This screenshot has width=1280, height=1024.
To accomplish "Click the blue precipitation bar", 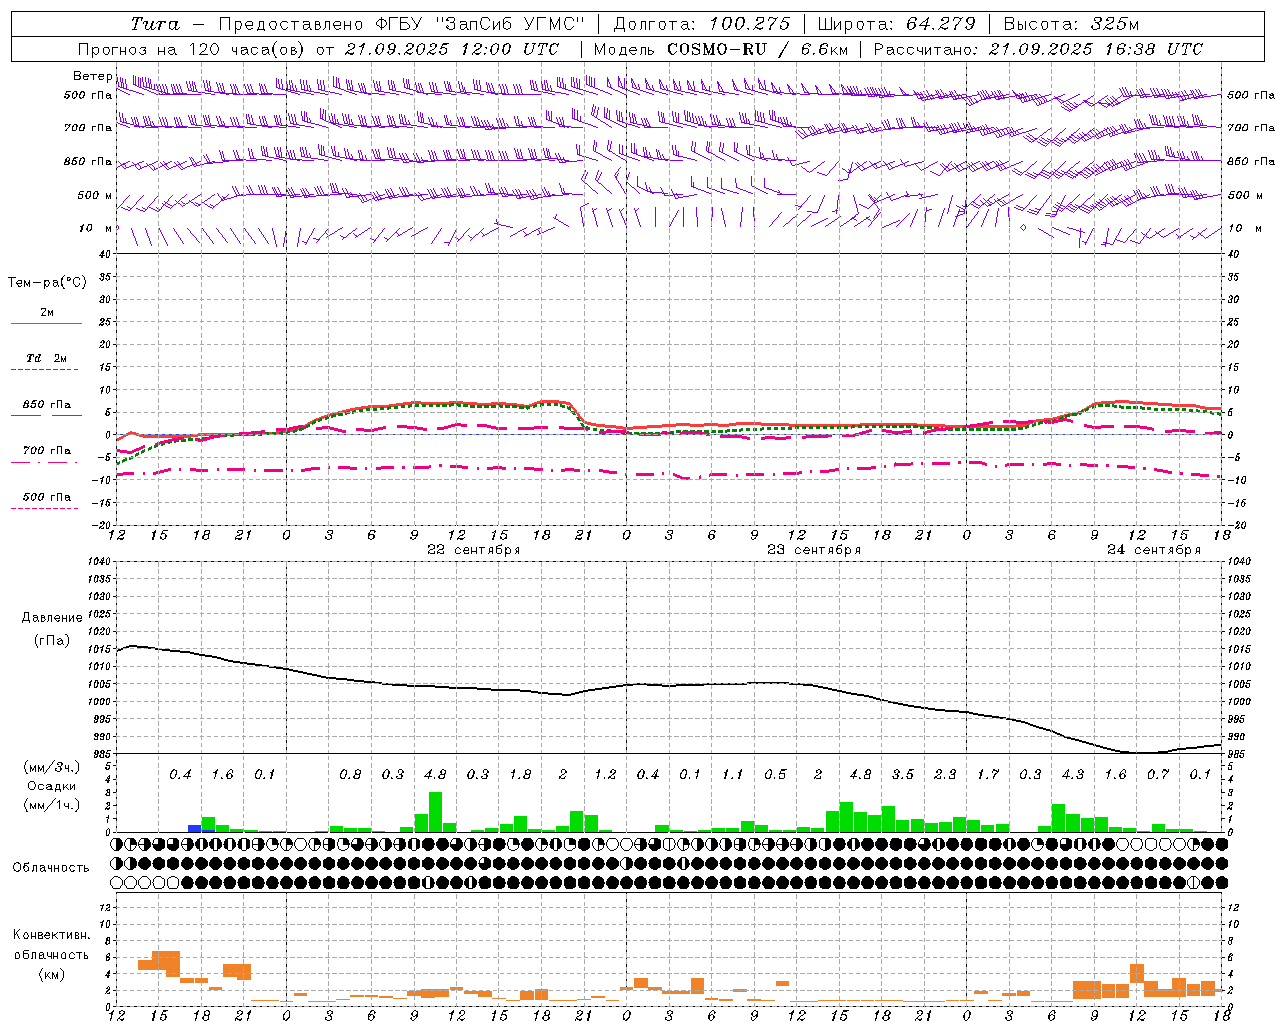I will pos(194,828).
